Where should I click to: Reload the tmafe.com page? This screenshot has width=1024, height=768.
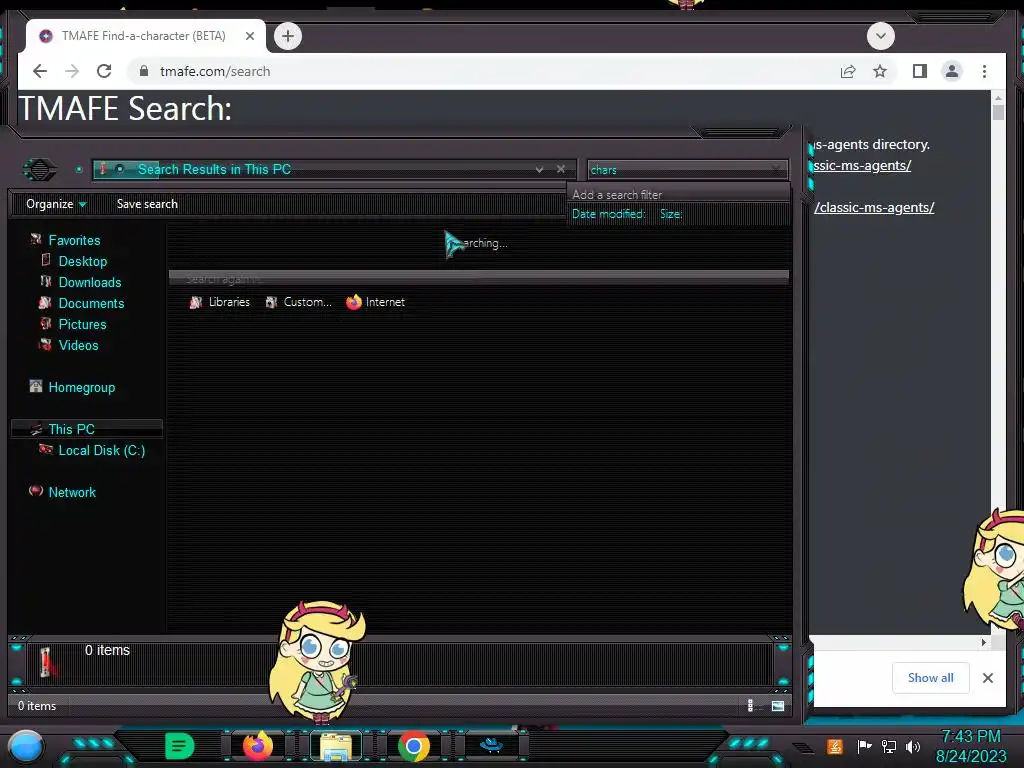[104, 71]
